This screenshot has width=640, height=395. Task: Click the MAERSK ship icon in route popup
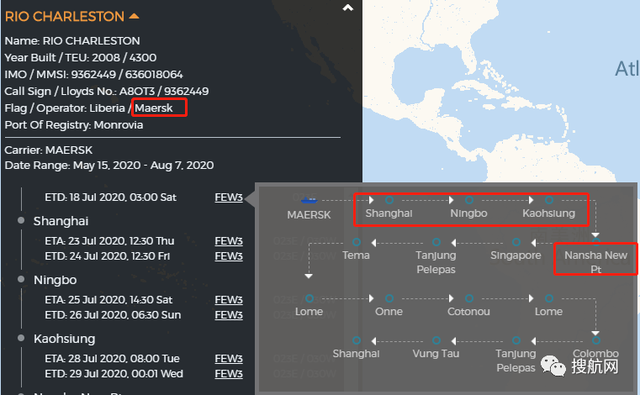tap(309, 200)
